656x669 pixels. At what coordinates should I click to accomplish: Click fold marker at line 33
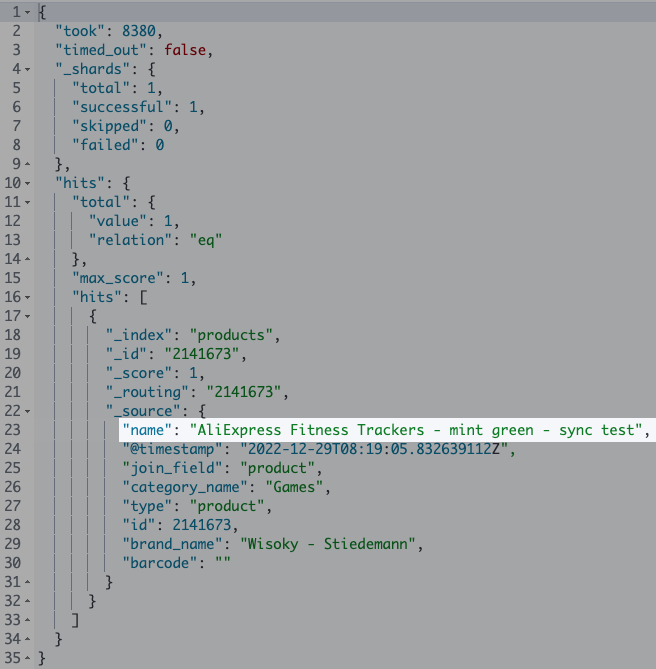click(28, 620)
